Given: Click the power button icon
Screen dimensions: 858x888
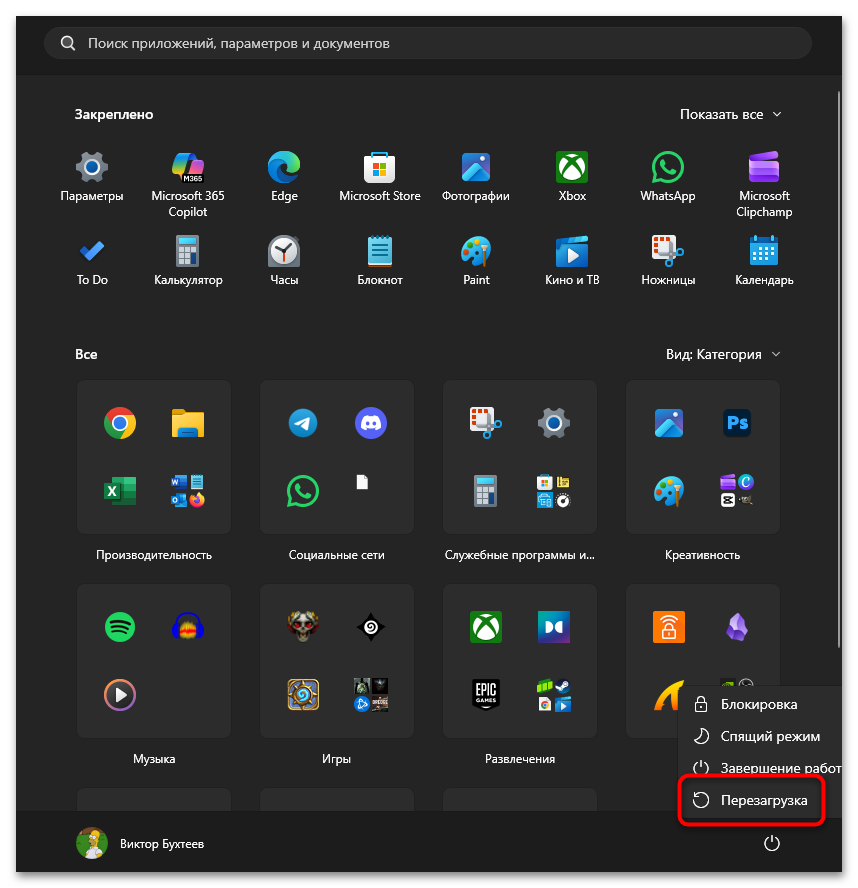Looking at the screenshot, I should coord(771,844).
